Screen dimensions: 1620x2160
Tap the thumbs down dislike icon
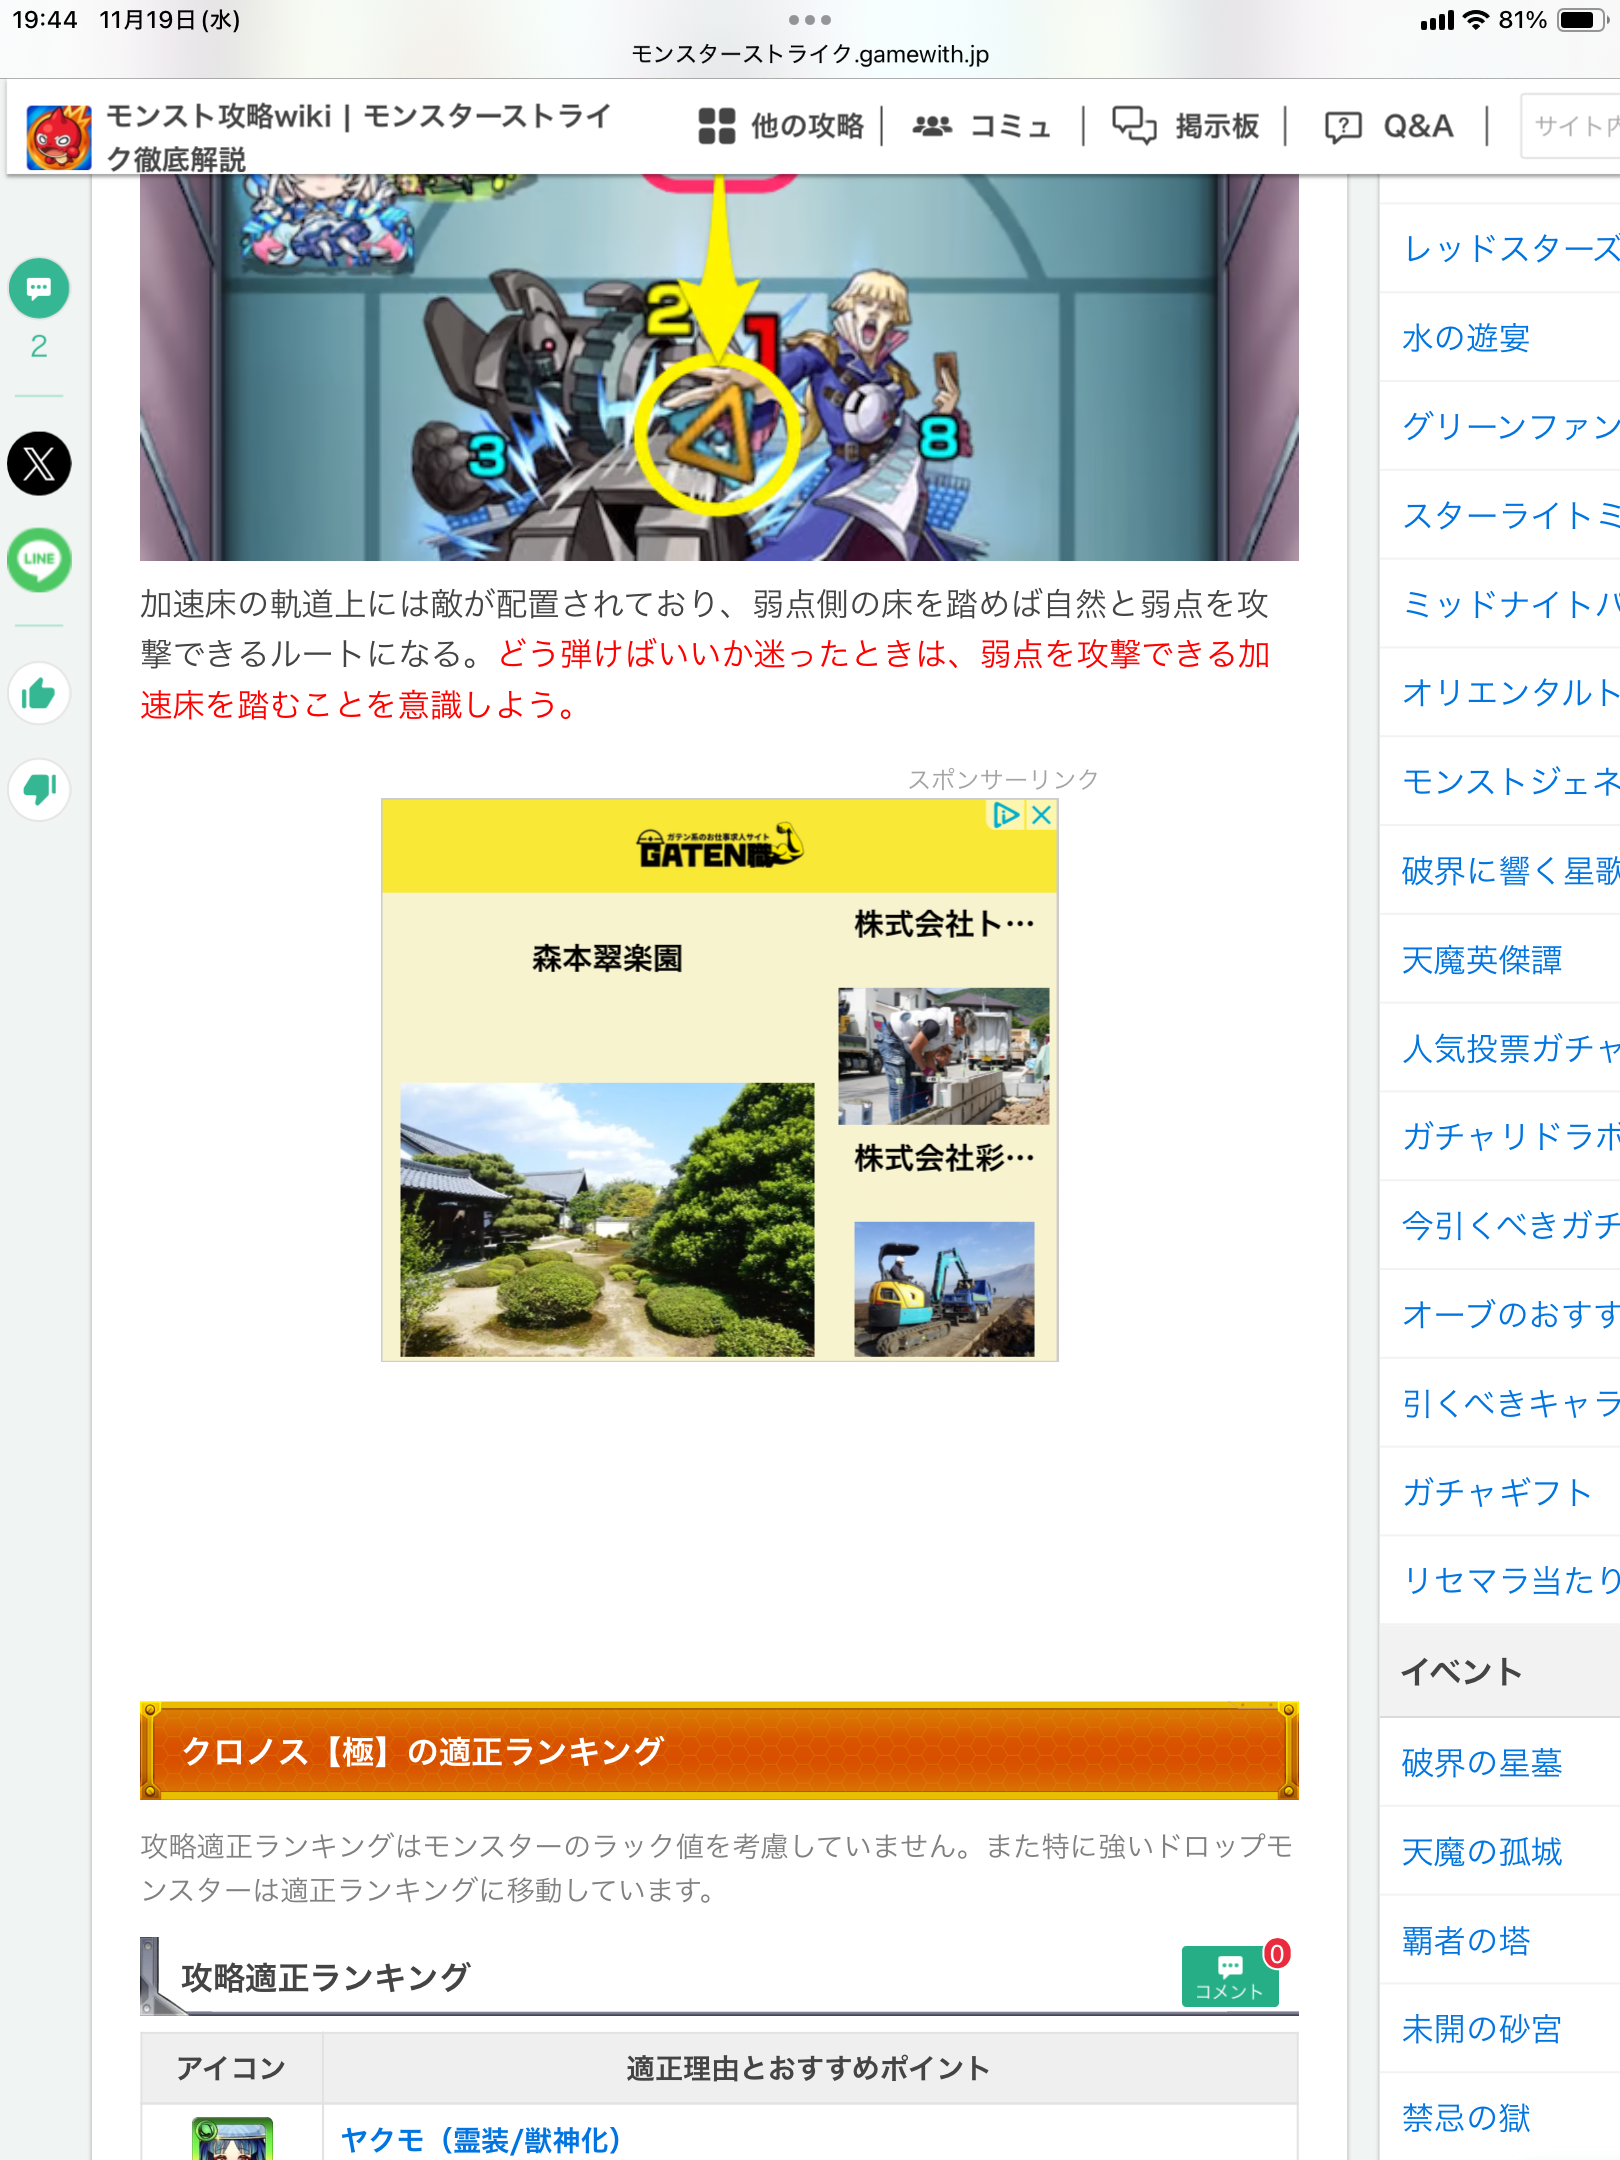click(x=39, y=789)
